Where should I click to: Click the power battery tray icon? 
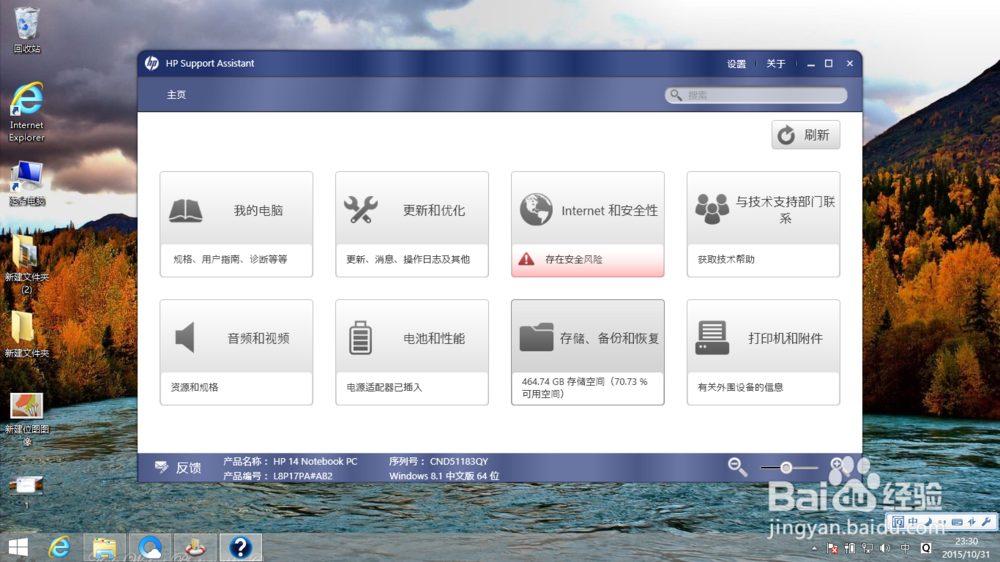pyautogui.click(x=849, y=548)
